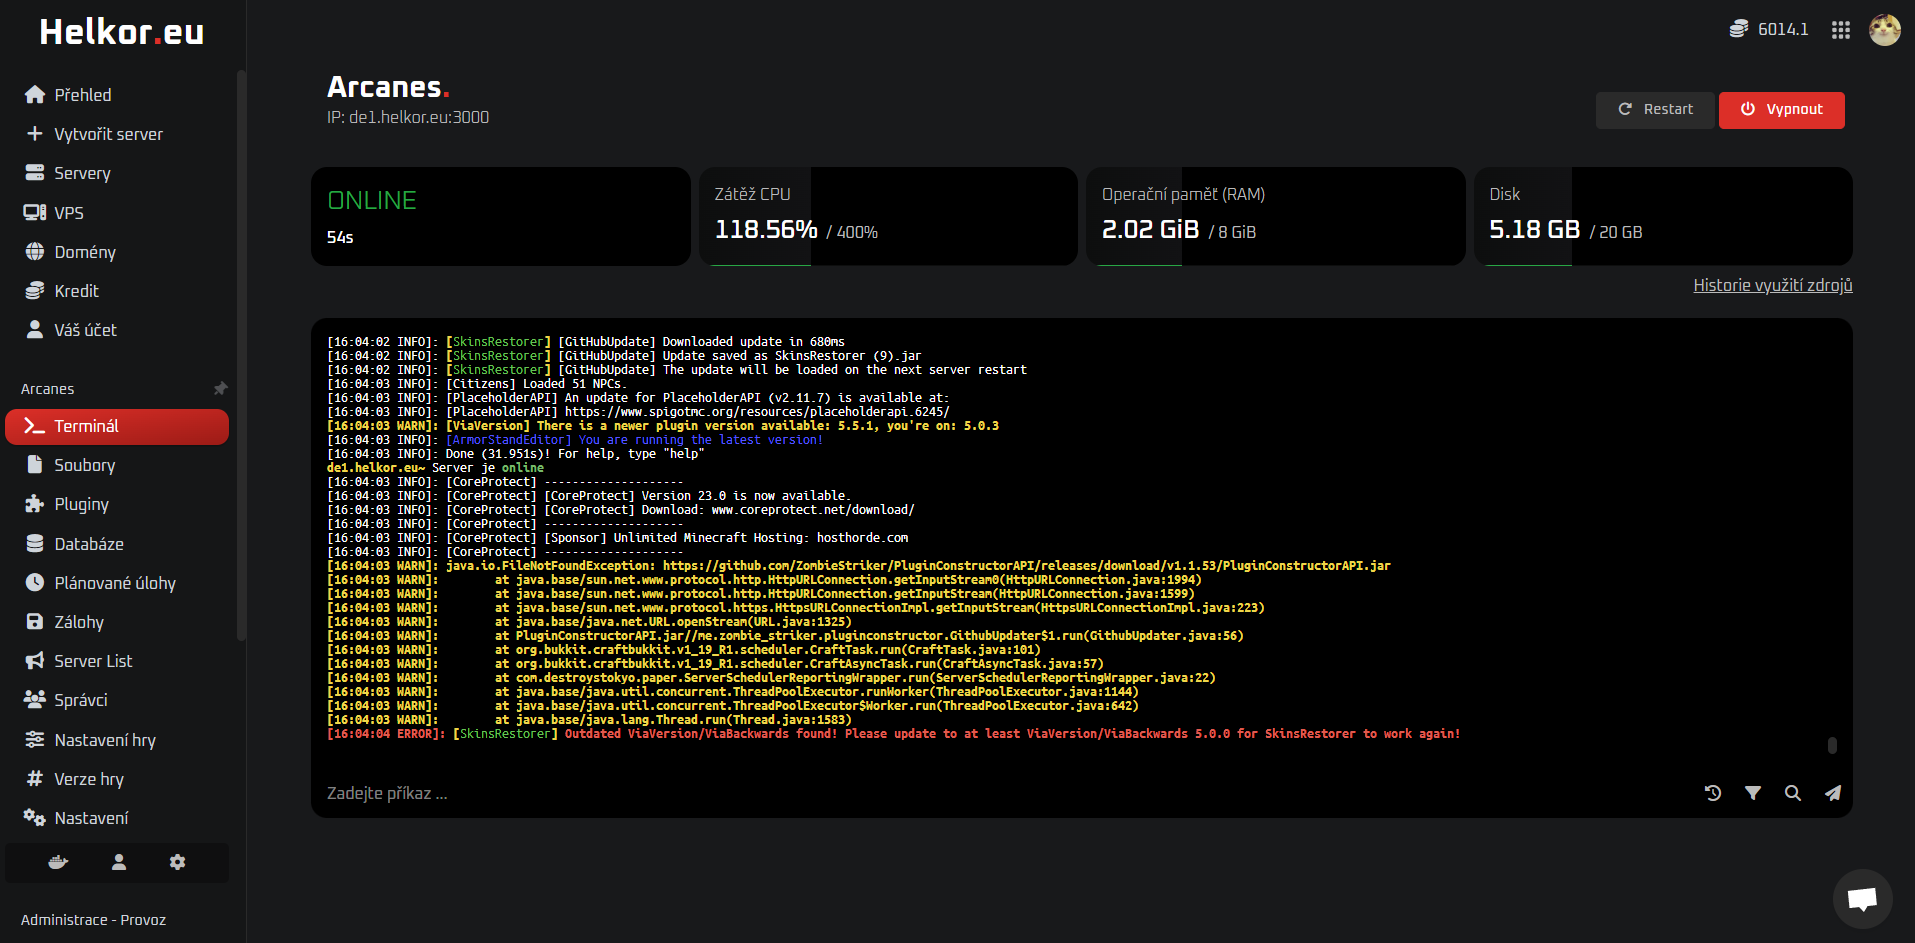Click the Docker whale icon in sidebar
This screenshot has height=943, width=1915.
[x=58, y=862]
